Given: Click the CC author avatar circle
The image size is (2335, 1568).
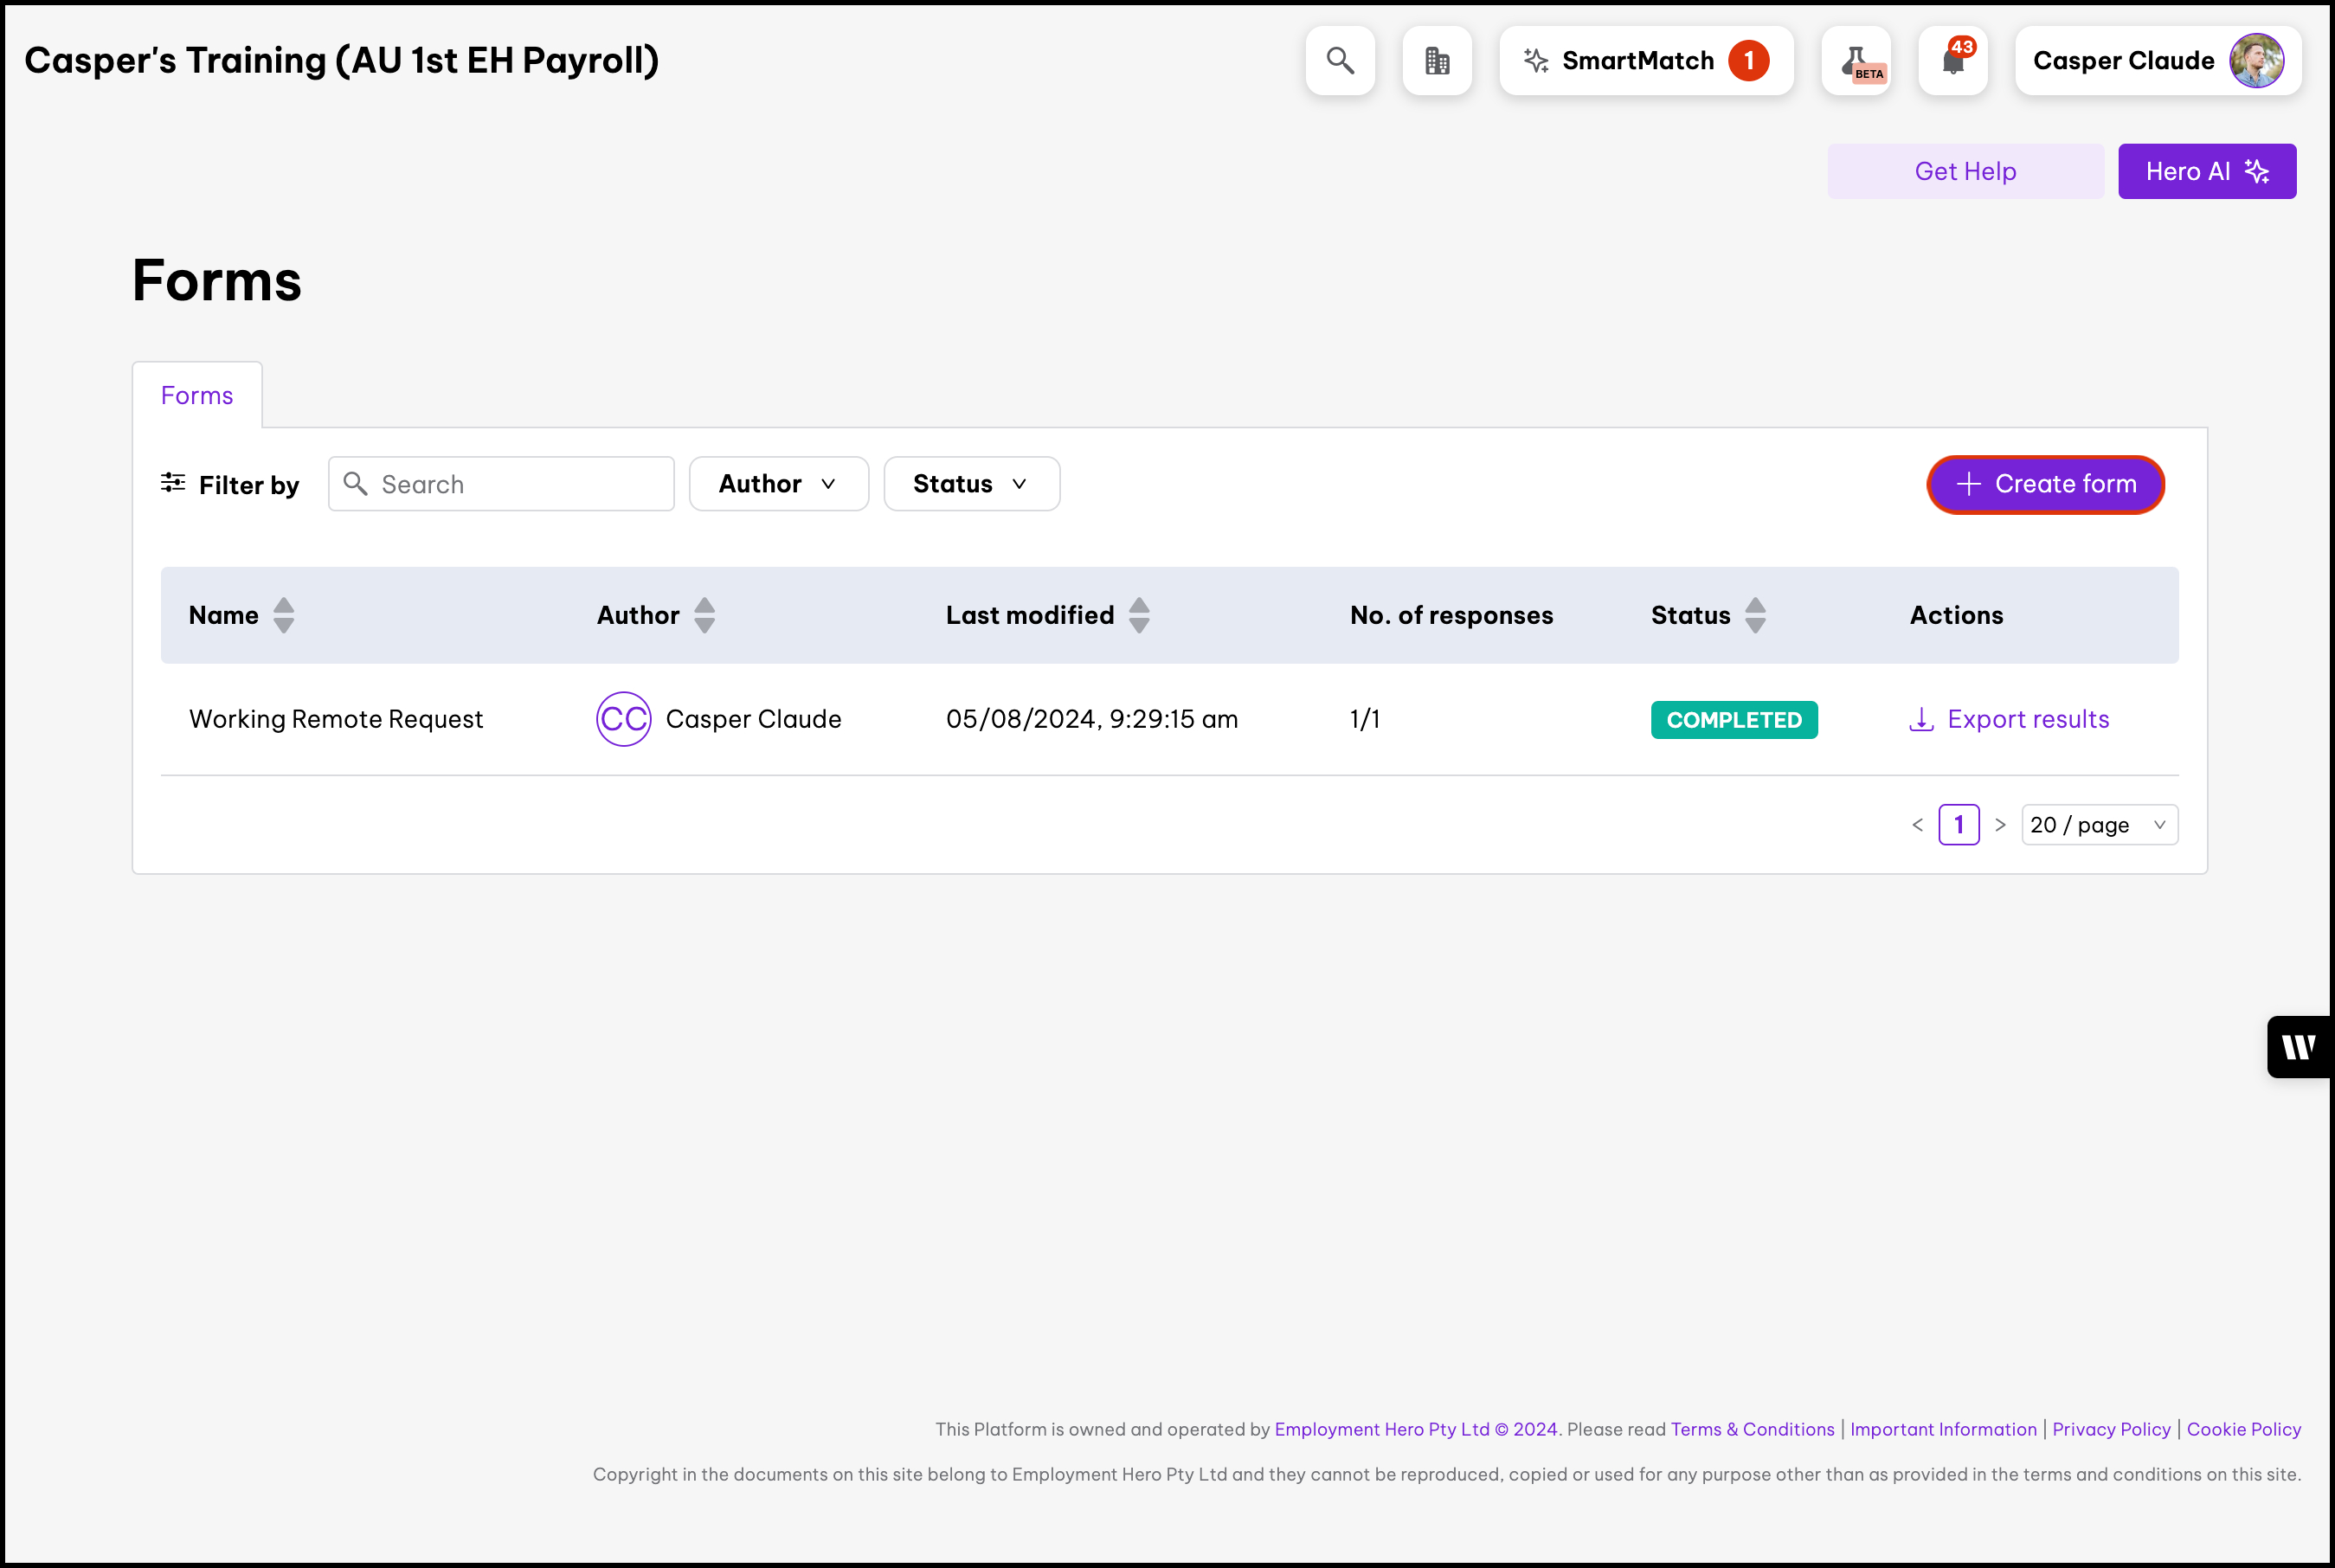Looking at the screenshot, I should click(x=624, y=719).
